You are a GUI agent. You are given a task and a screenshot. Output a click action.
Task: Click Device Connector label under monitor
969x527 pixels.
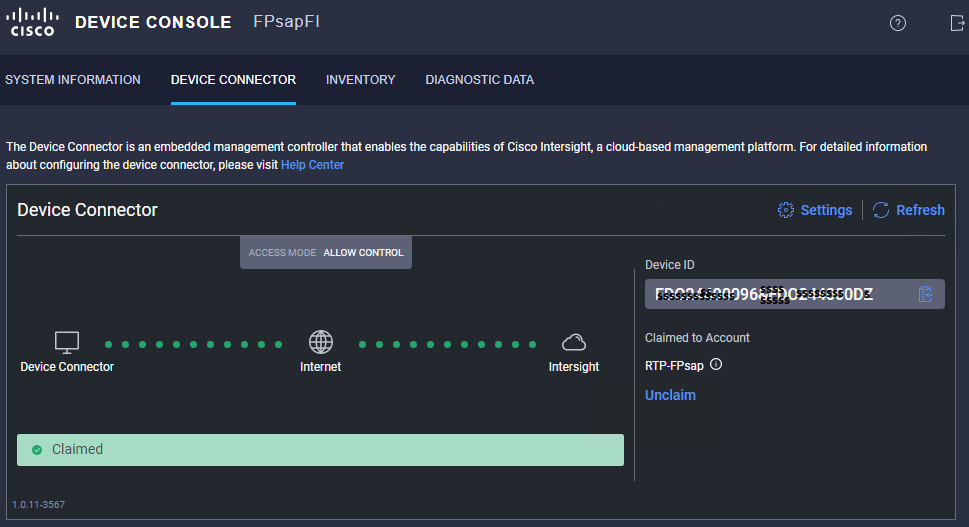point(67,367)
